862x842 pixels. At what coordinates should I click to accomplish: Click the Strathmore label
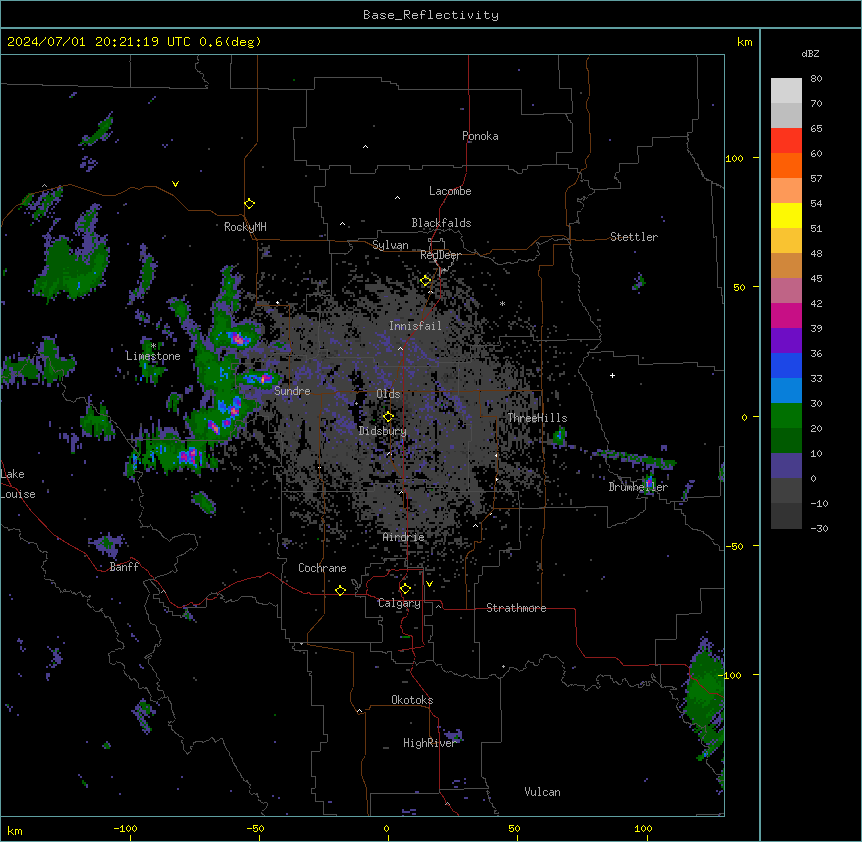pos(516,608)
